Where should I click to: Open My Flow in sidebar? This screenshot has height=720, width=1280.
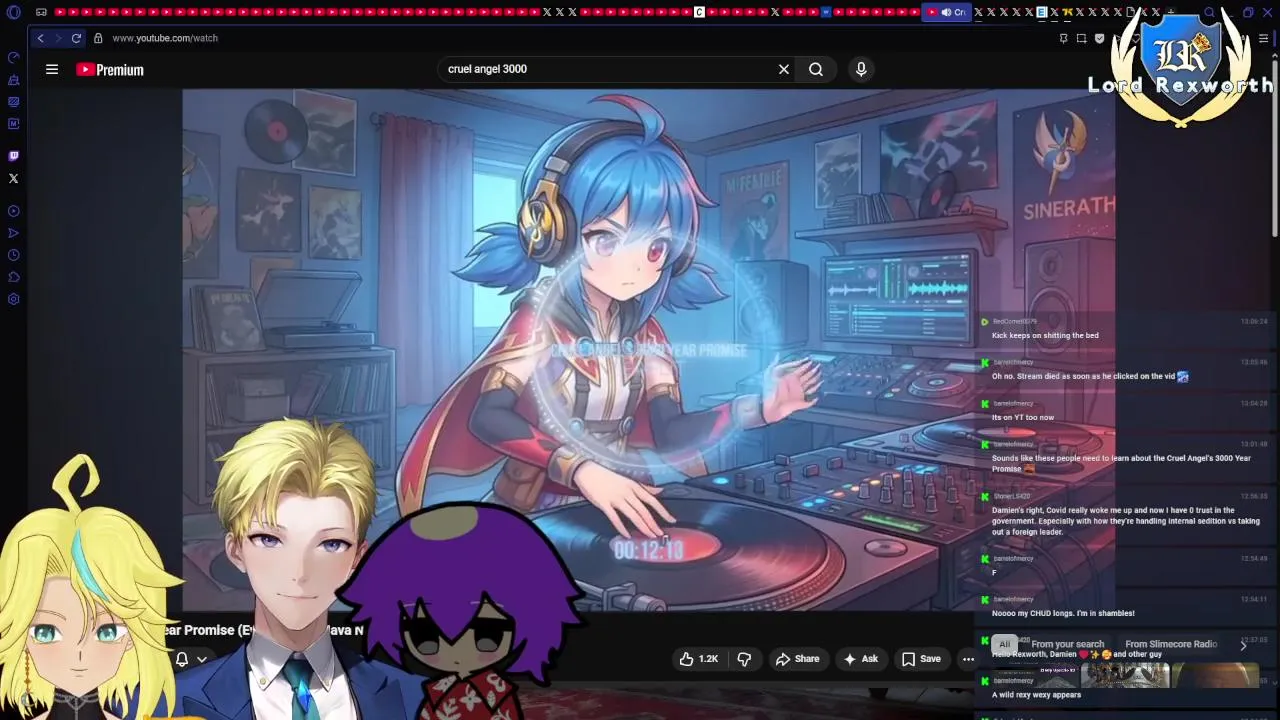click(x=14, y=233)
